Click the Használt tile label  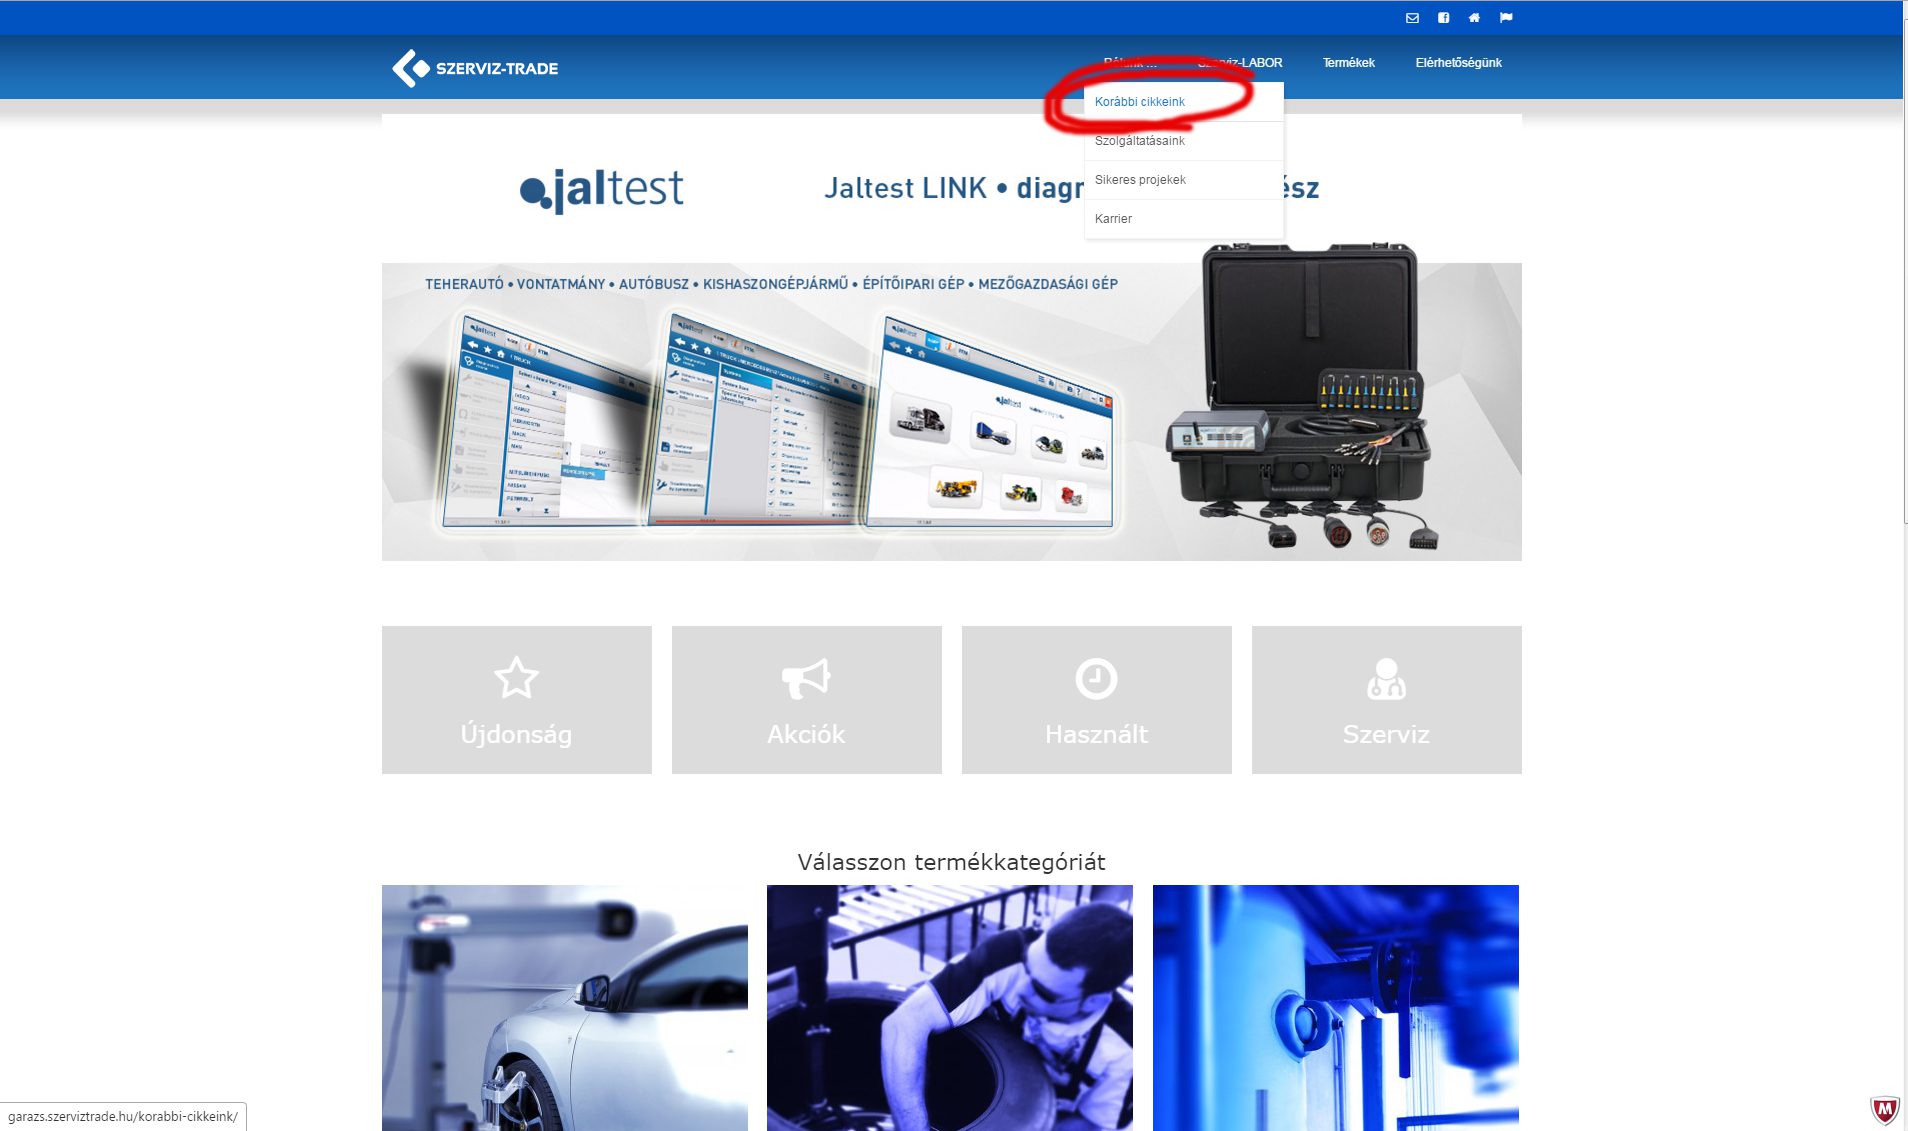(1096, 734)
